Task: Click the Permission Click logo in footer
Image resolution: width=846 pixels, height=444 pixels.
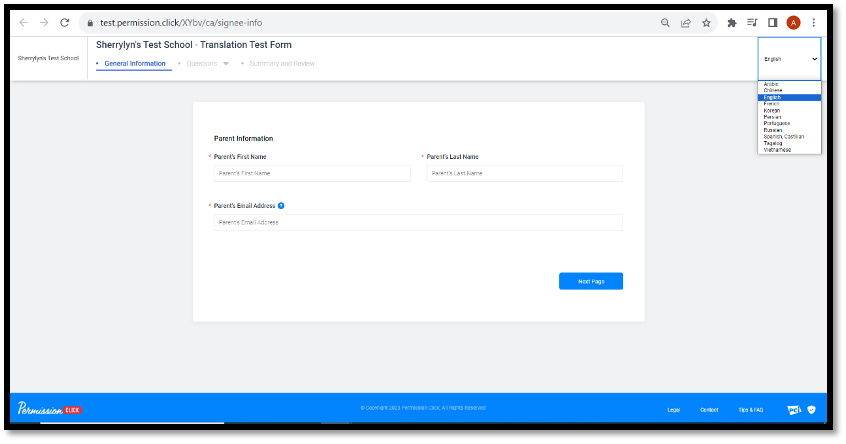Action: tap(49, 409)
